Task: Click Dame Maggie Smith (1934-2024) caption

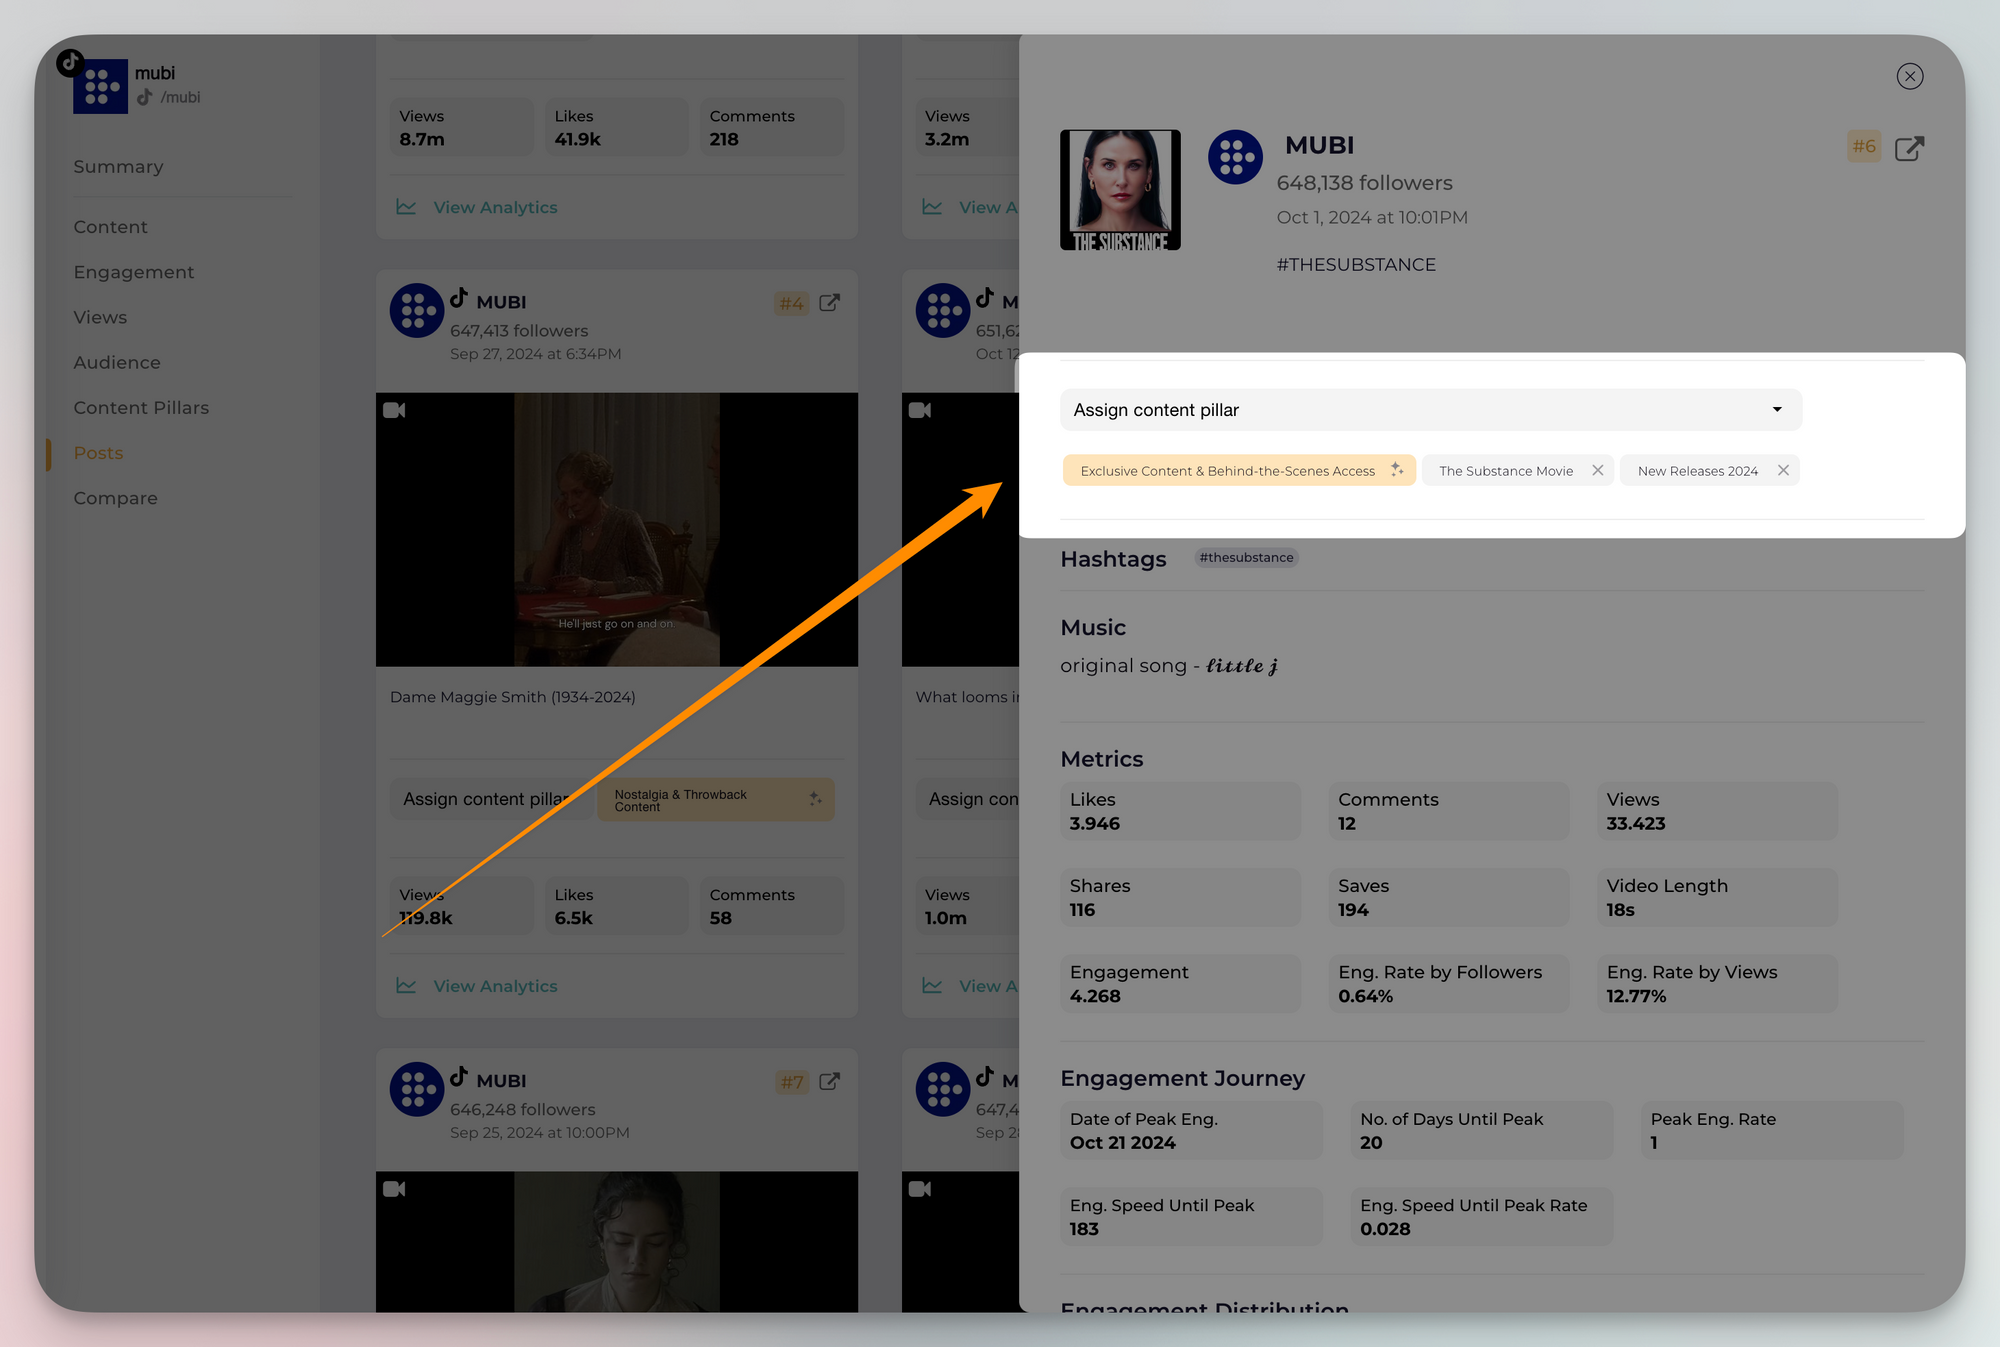Action: pos(513,697)
